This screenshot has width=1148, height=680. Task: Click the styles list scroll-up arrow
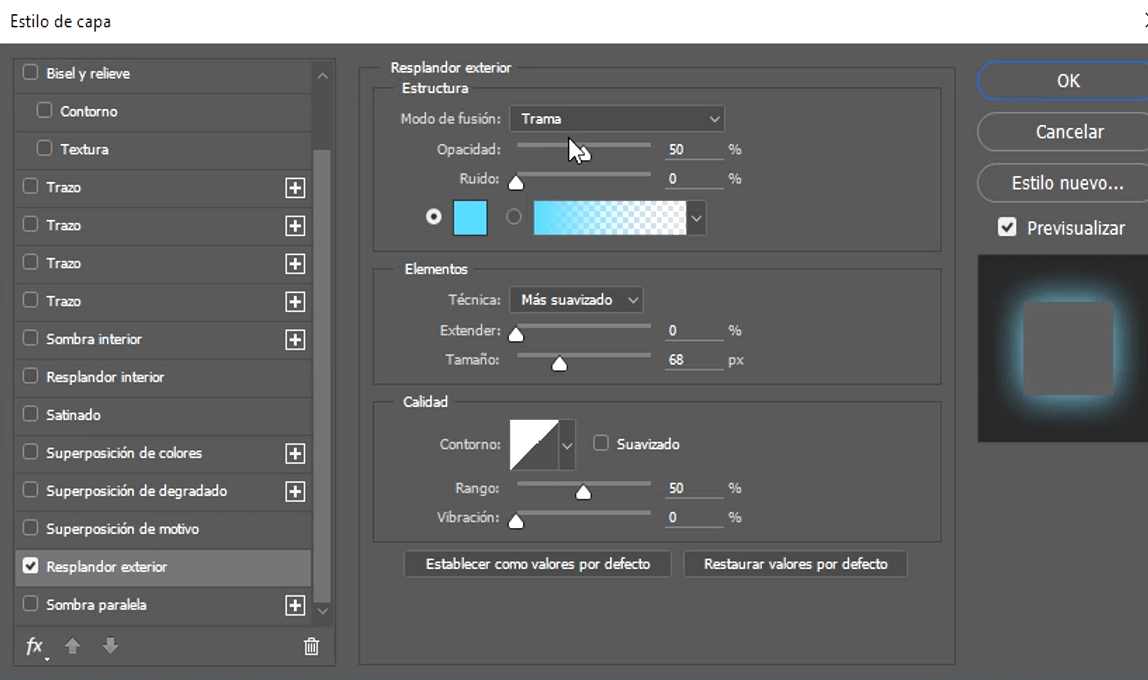click(322, 75)
